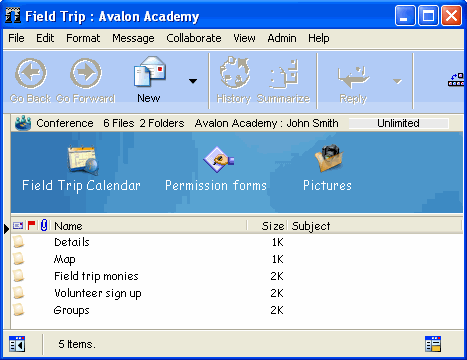Toggle the list view icon at bottom right
467x360 pixels.
click(x=433, y=344)
